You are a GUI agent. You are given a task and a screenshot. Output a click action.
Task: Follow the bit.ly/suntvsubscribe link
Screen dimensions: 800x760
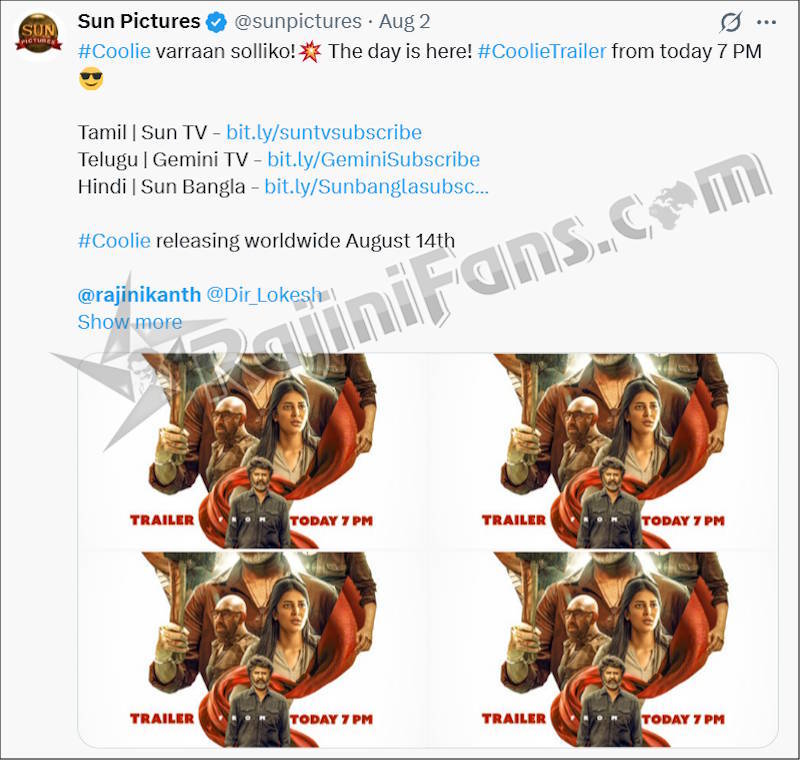coord(324,133)
